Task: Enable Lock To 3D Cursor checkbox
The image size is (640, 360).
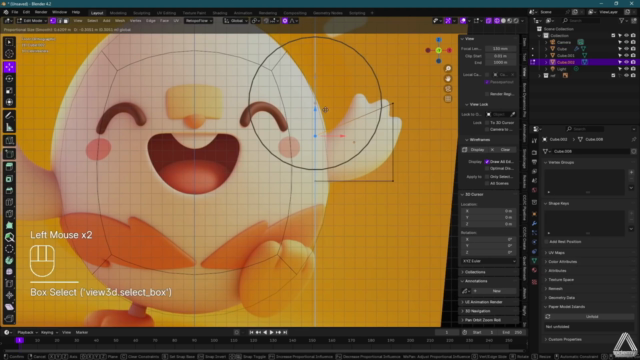Action: click(487, 122)
